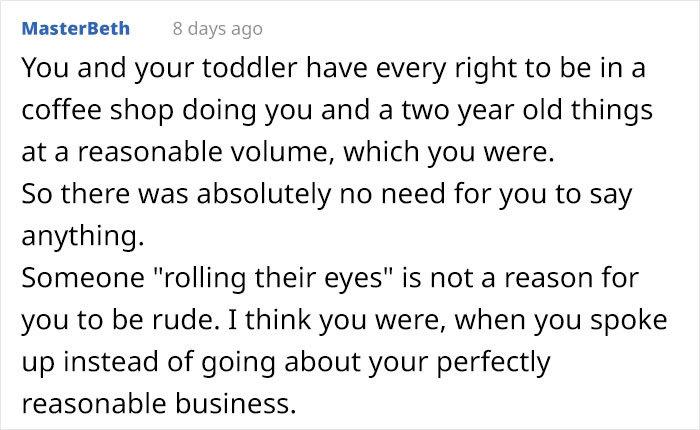Viewport: 700px width, 430px height.
Task: Click the word "Someone" in the comment
Action: point(83,278)
